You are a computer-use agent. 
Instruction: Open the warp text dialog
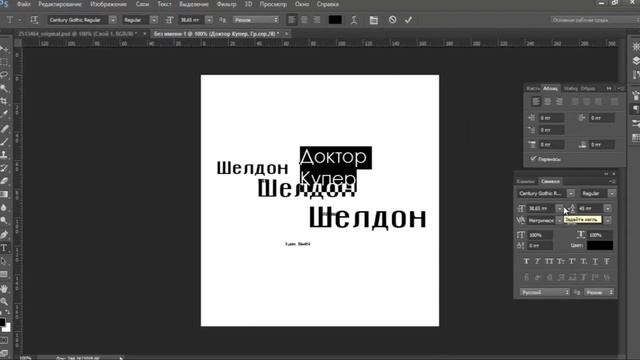click(x=354, y=20)
